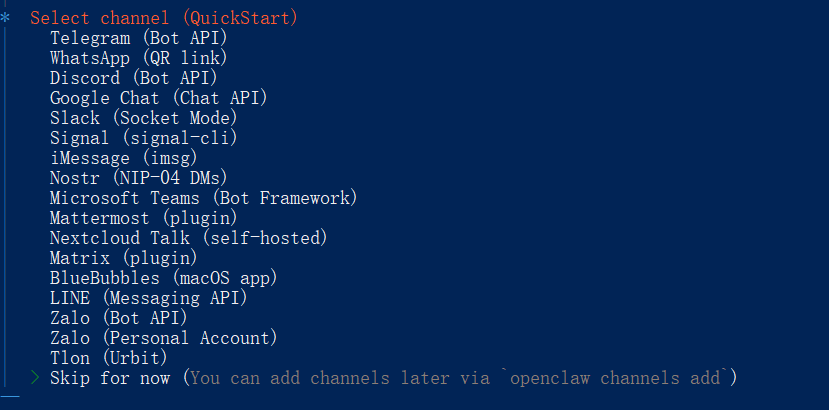Screen dimensions: 829x410
Task: Select LINE (Messaging API) entry
Action: pos(149,298)
